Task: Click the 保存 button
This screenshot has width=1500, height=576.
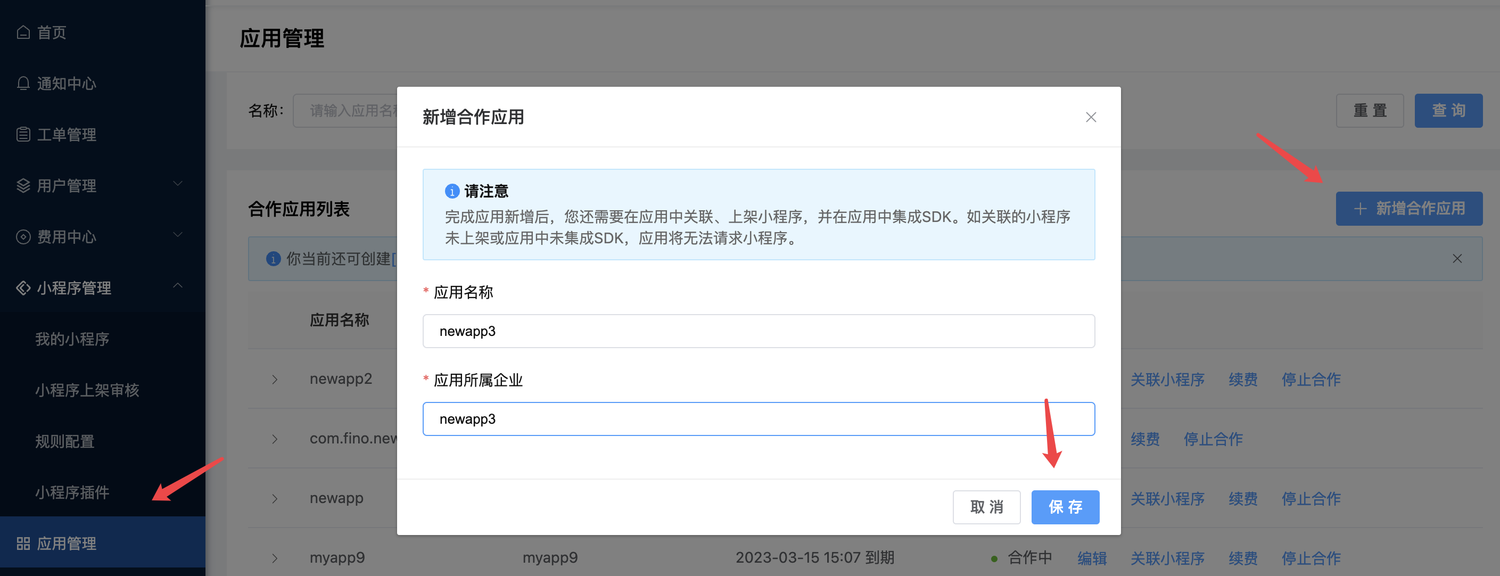Action: (1065, 507)
